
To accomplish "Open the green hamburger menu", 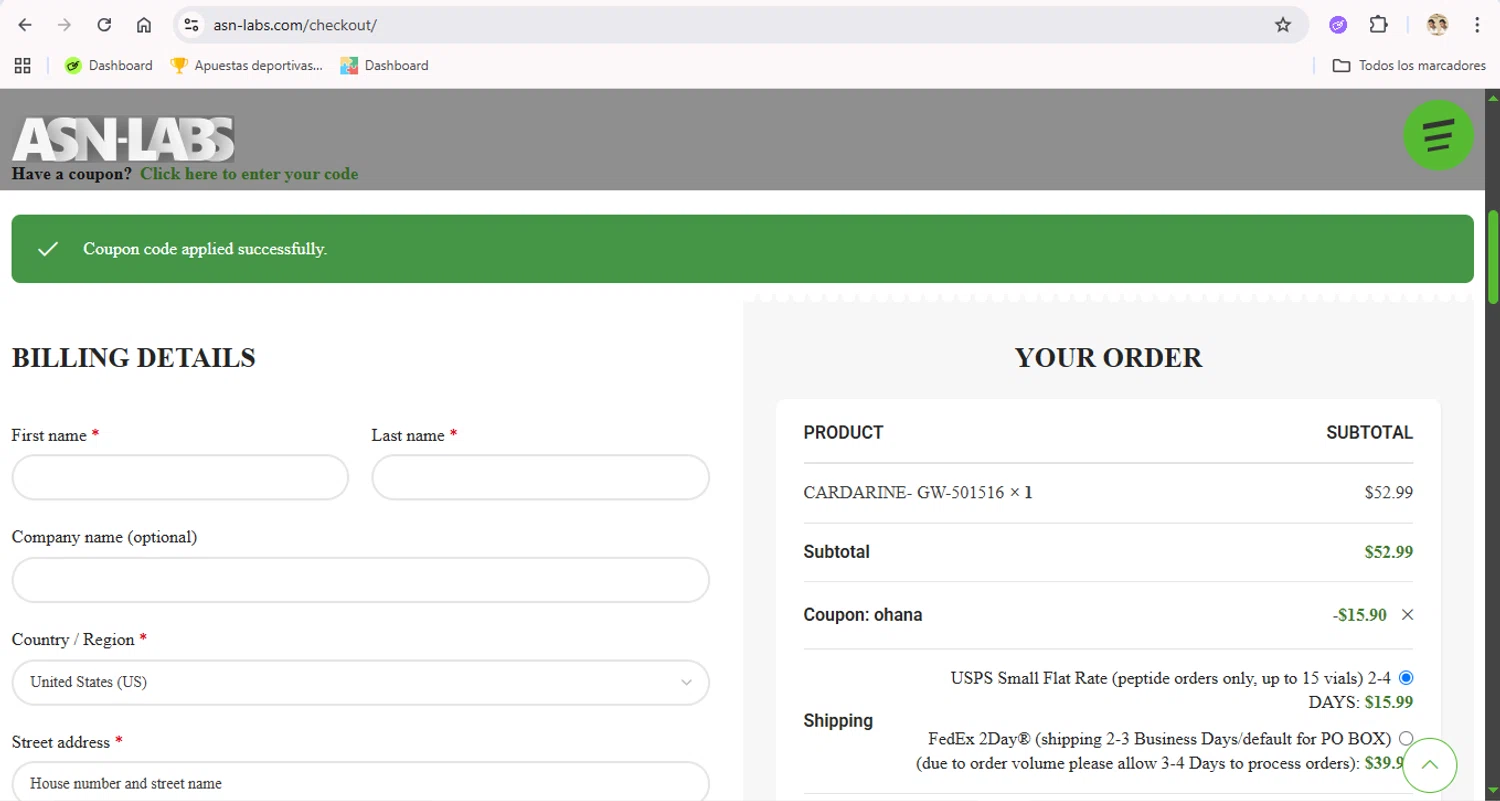I will (1438, 135).
